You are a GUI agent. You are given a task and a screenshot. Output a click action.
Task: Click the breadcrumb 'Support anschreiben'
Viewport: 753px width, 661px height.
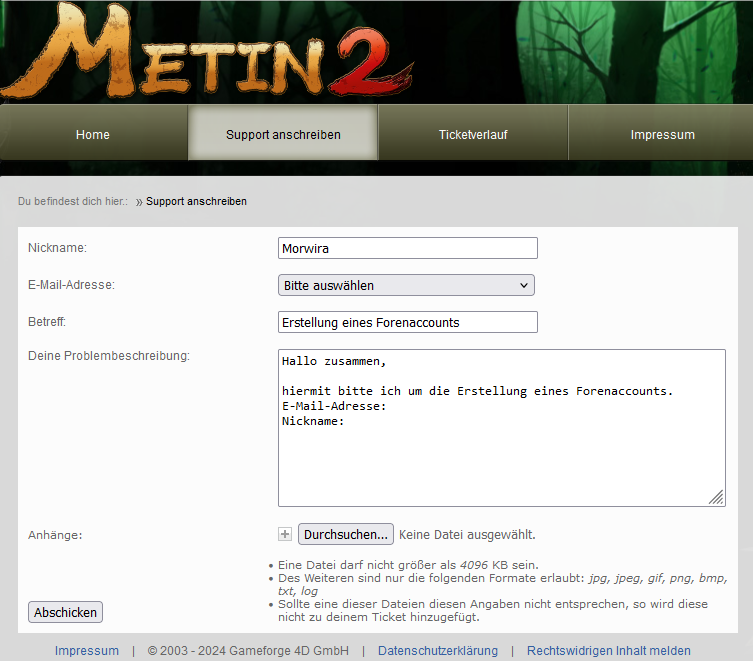click(196, 201)
